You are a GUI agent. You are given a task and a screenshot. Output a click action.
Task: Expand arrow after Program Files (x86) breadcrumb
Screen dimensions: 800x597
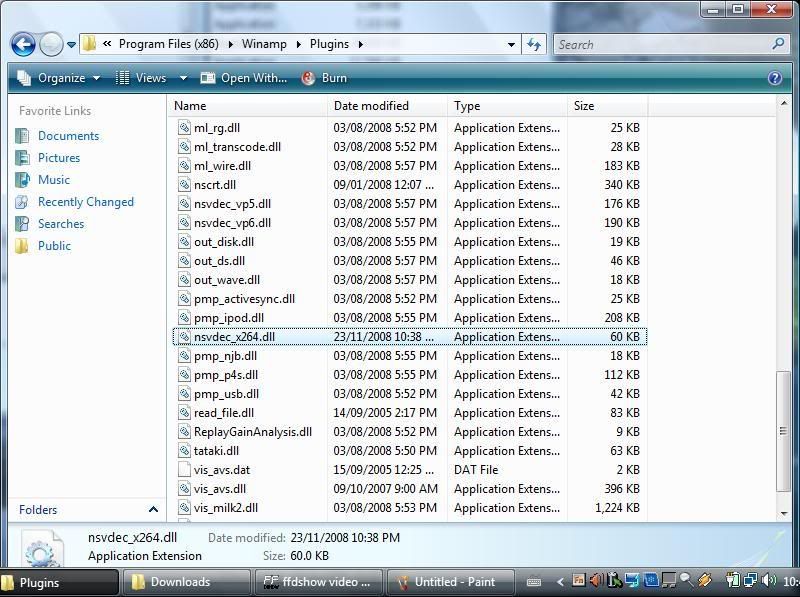[x=231, y=45]
